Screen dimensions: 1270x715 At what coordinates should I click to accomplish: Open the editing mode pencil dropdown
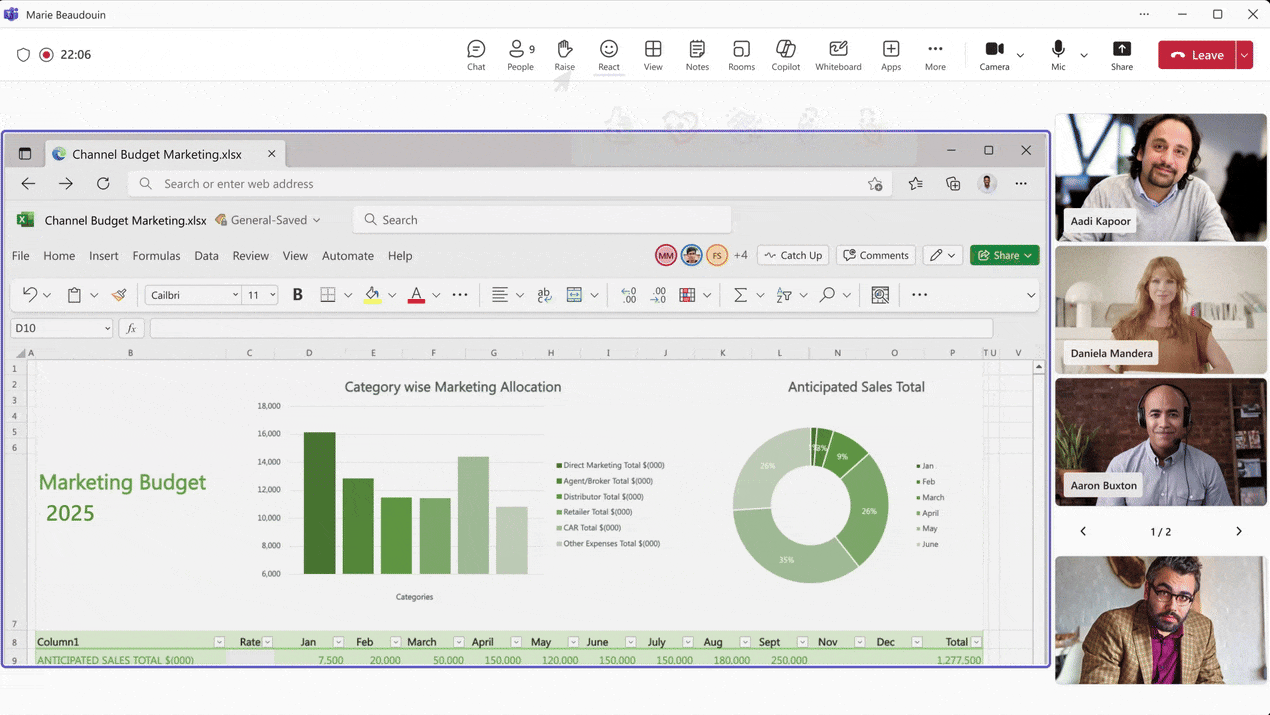click(943, 255)
